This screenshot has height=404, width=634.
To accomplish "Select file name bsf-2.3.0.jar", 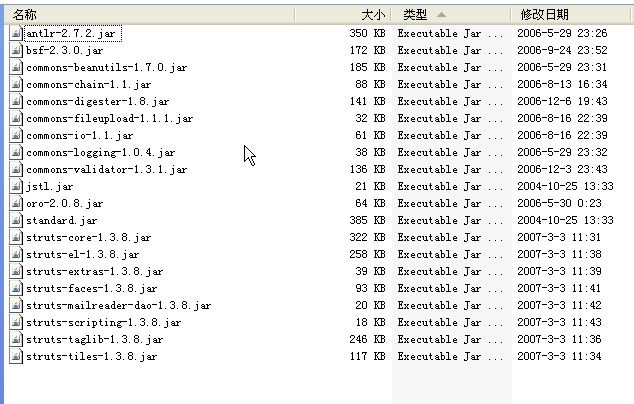I will [x=65, y=51].
